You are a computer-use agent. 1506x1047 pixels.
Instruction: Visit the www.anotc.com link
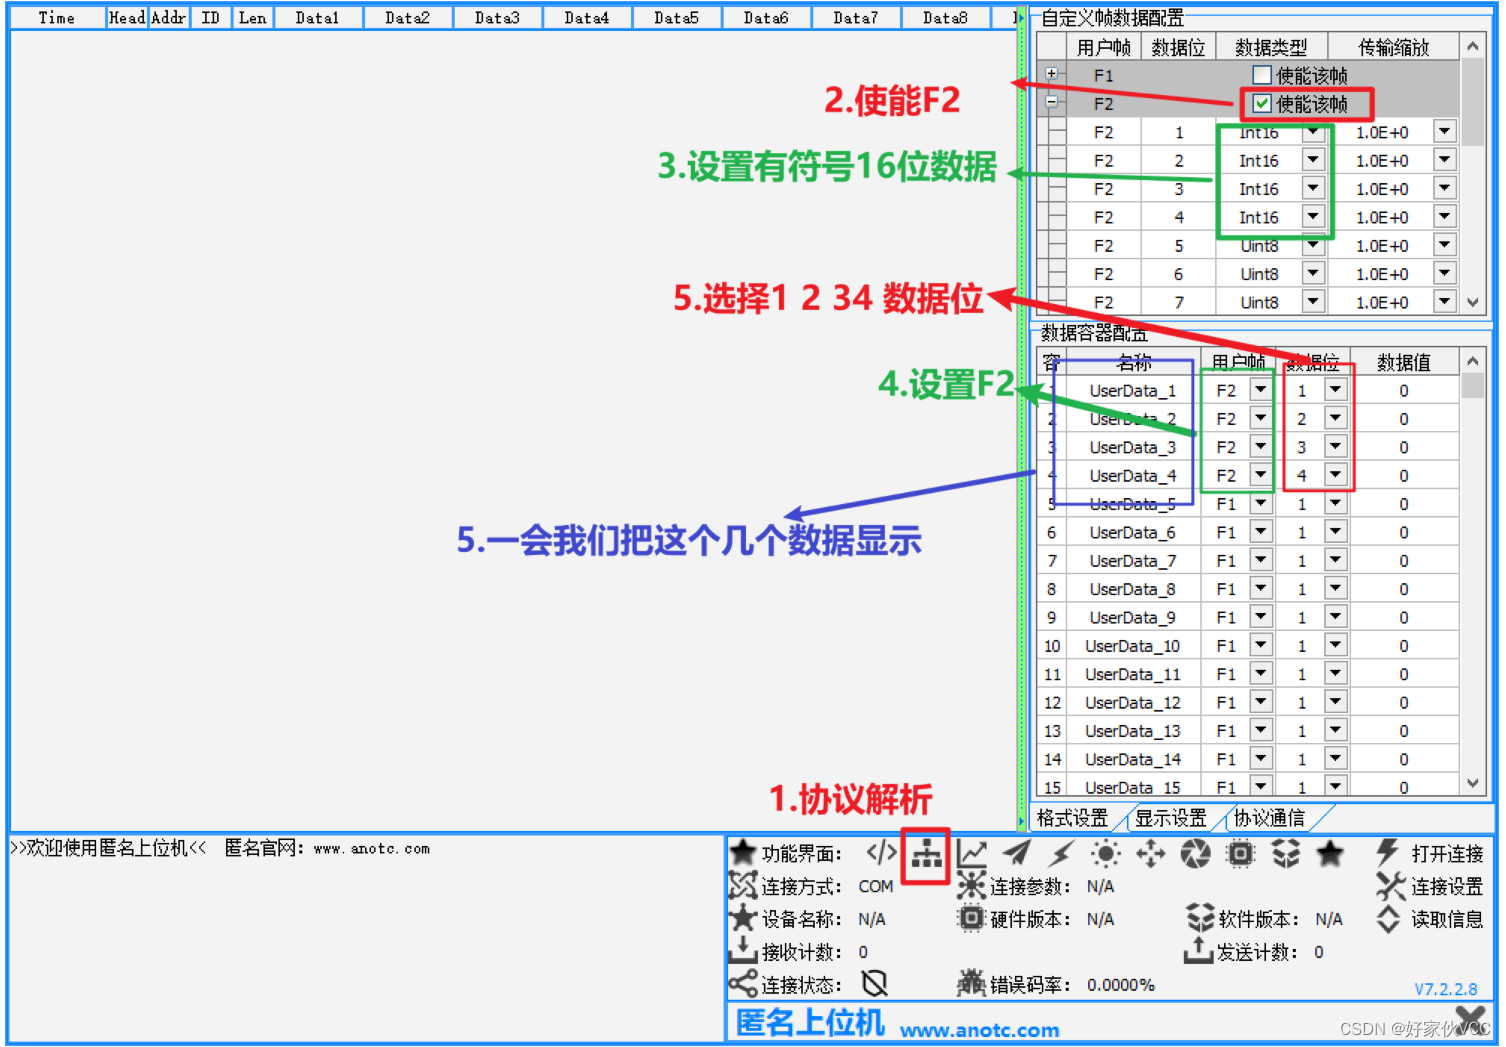982,1029
